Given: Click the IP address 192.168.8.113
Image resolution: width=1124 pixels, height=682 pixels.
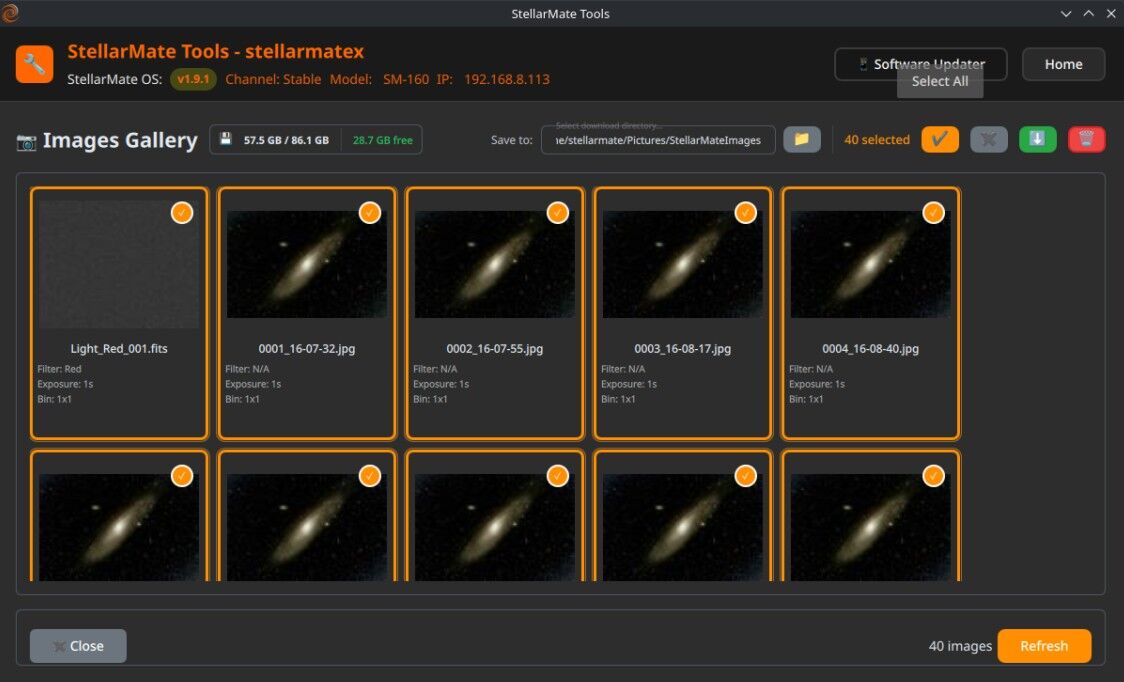Looking at the screenshot, I should [507, 79].
